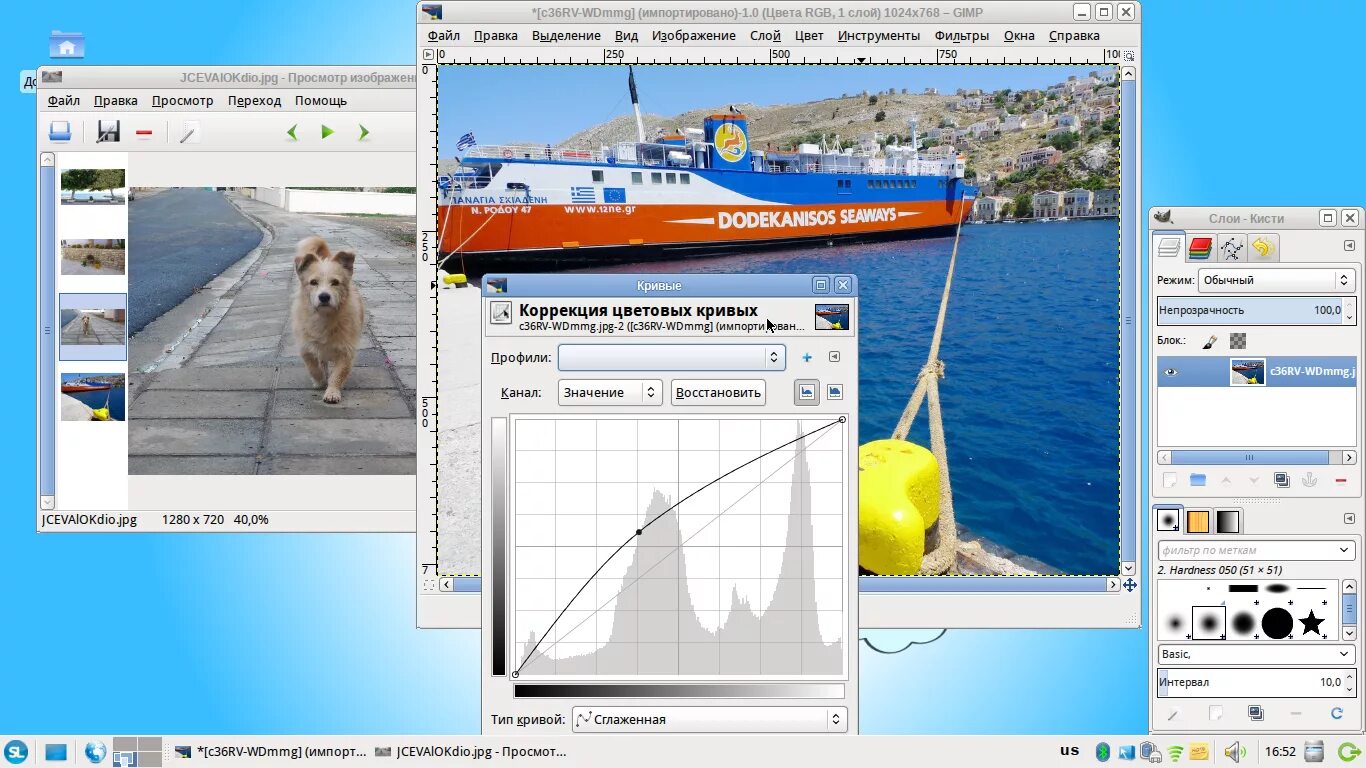Click the duplicate layer icon
Screen dimensions: 1366x768
[1281, 480]
